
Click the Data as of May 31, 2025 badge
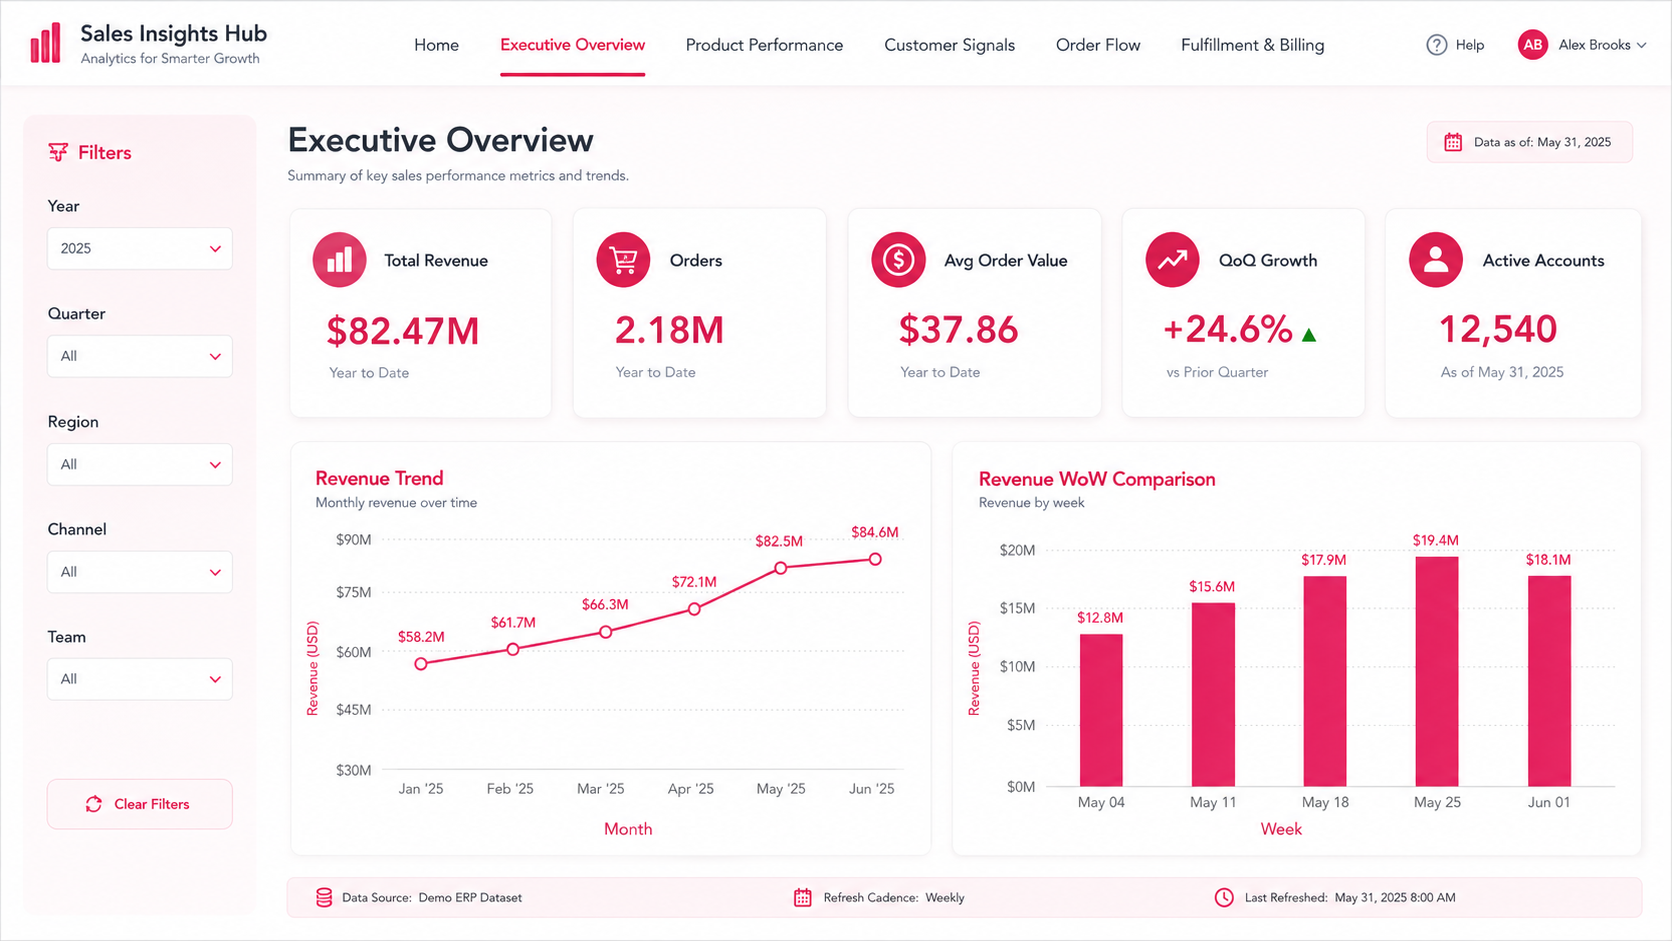(x=1529, y=142)
